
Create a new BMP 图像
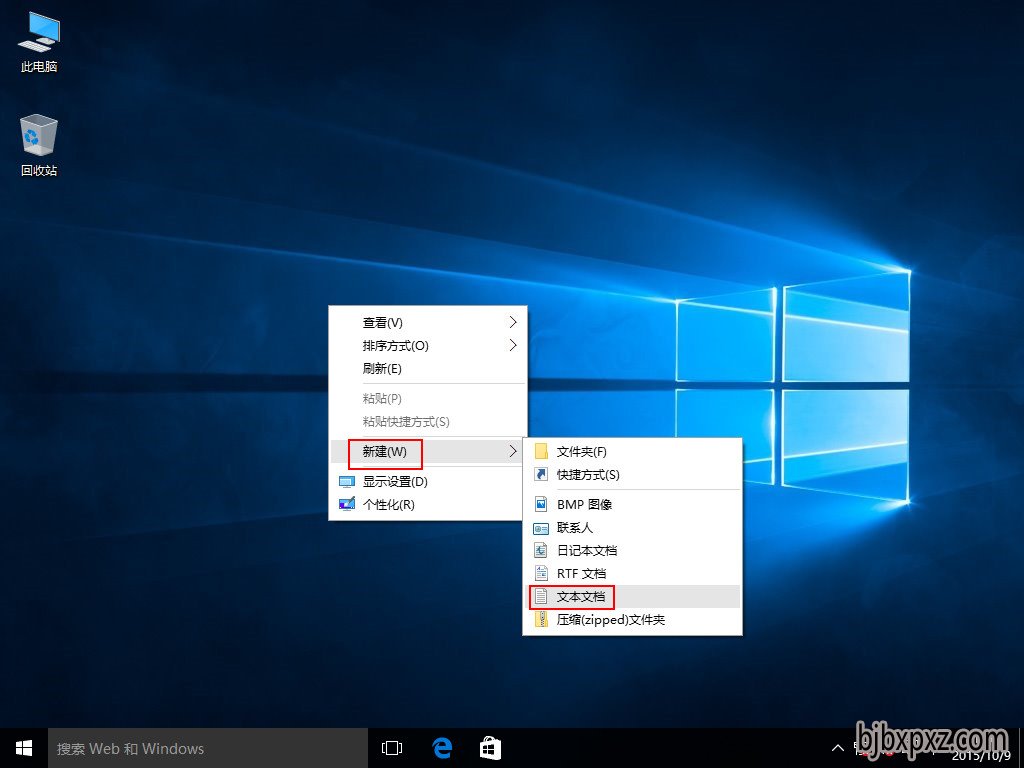coord(633,504)
